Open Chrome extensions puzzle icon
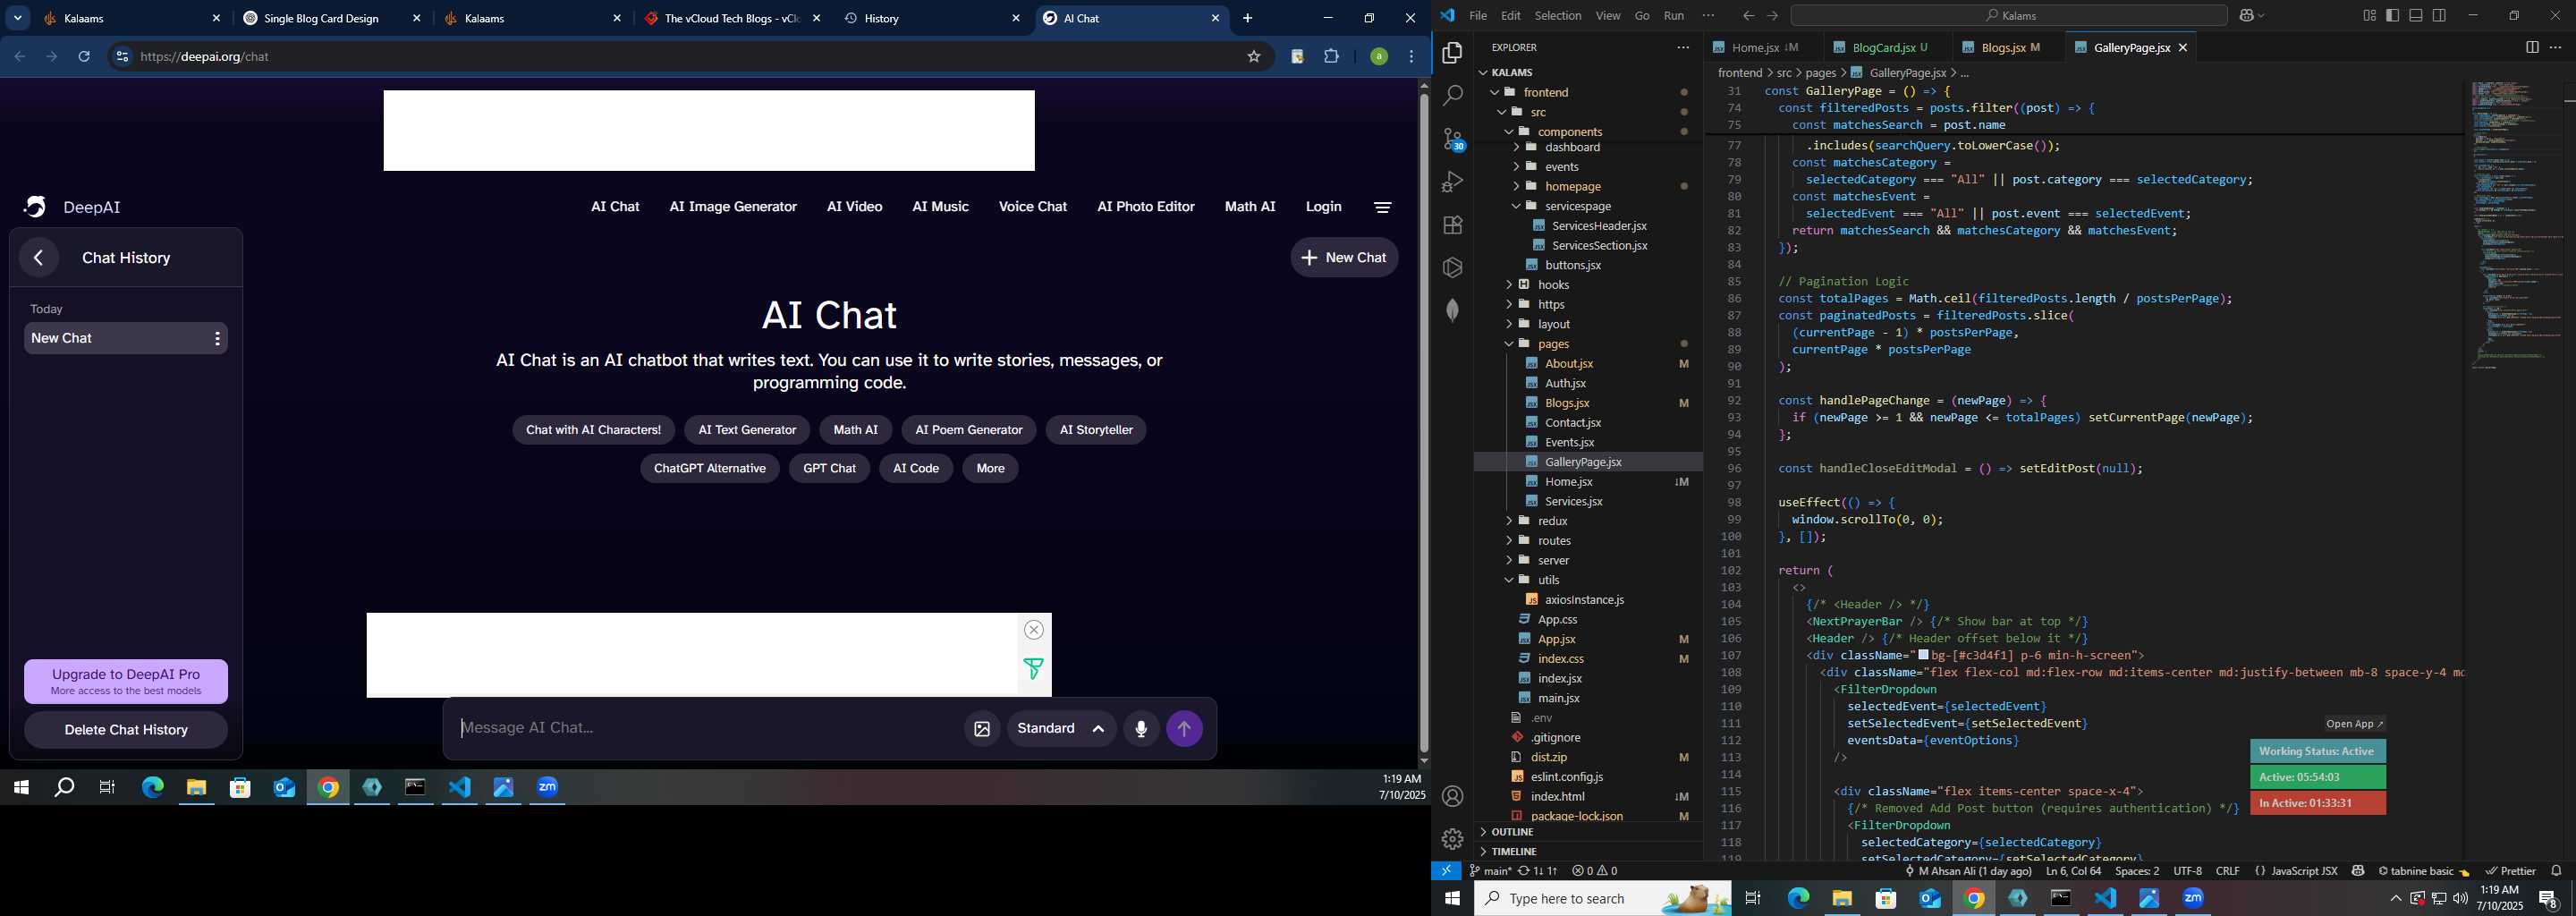Screen dimensions: 2576x916 [1332, 57]
